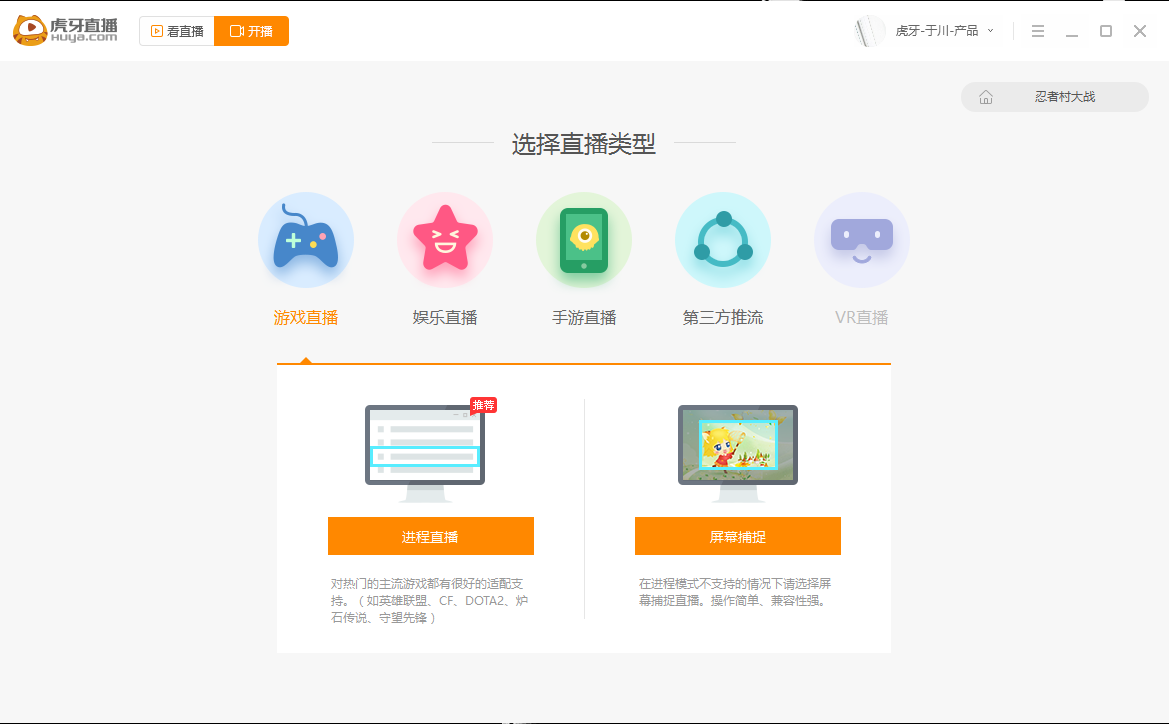The width and height of the screenshot is (1169, 724).
Task: Click the red 推荐 badge
Action: pos(483,405)
